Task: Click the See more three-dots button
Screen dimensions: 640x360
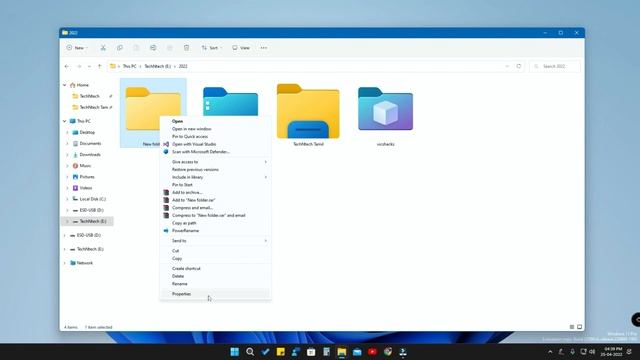Action: tap(264, 48)
